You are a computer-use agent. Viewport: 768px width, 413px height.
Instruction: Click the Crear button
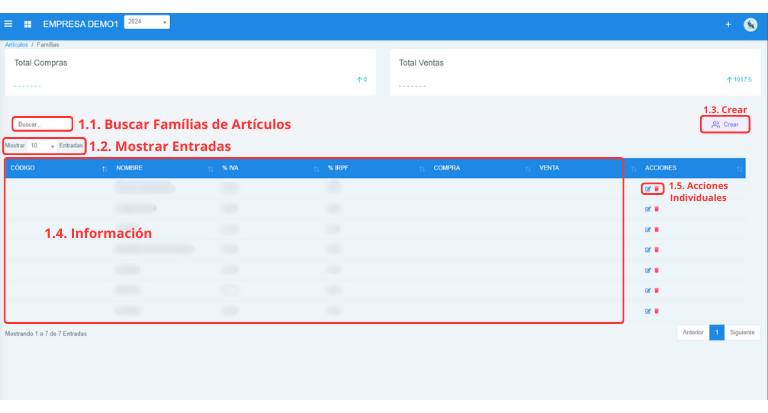click(725, 124)
